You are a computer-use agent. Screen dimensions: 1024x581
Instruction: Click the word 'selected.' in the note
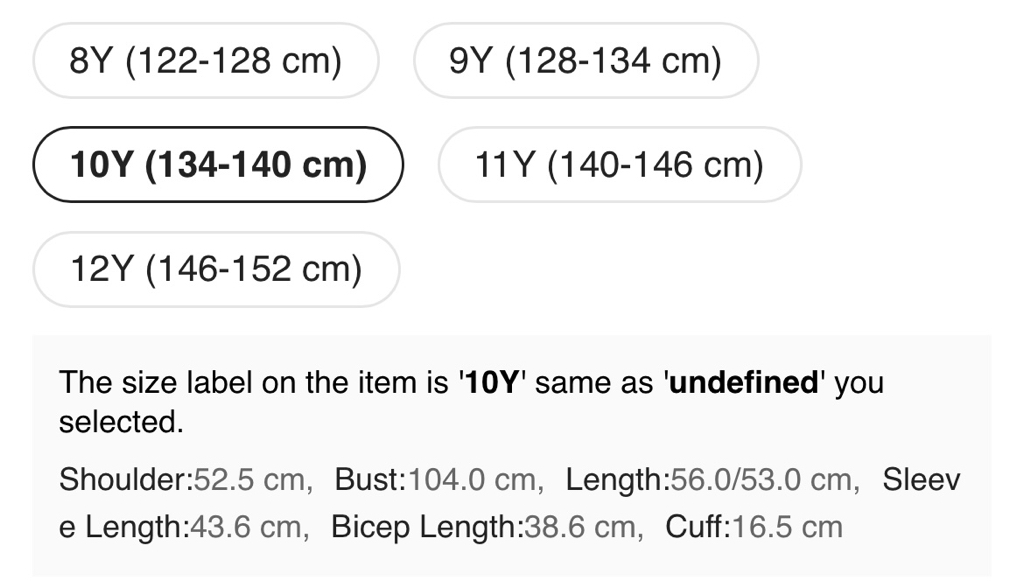click(x=121, y=422)
